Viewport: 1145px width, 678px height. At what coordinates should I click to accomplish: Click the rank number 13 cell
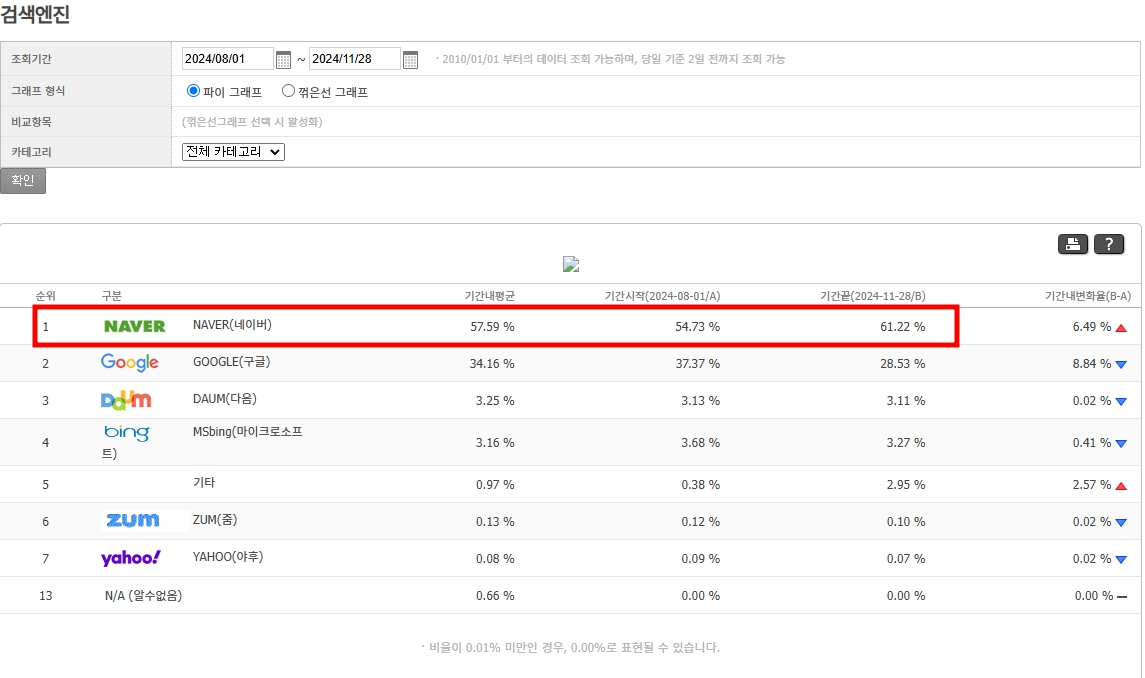(45, 596)
